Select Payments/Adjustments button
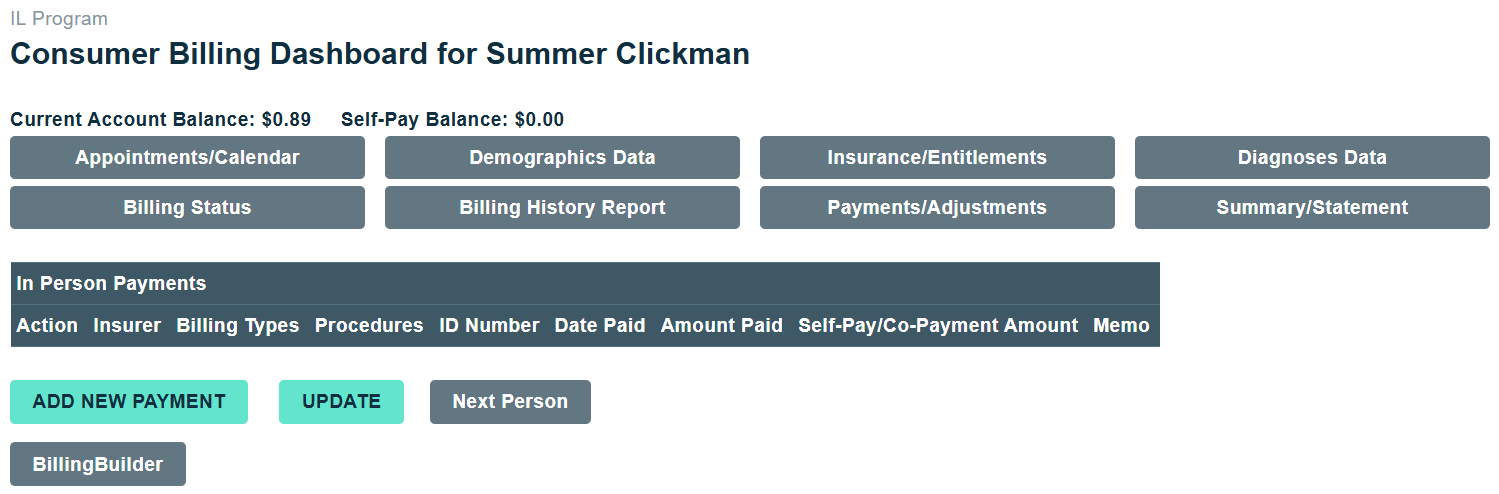This screenshot has height=494, width=1499. 937,208
